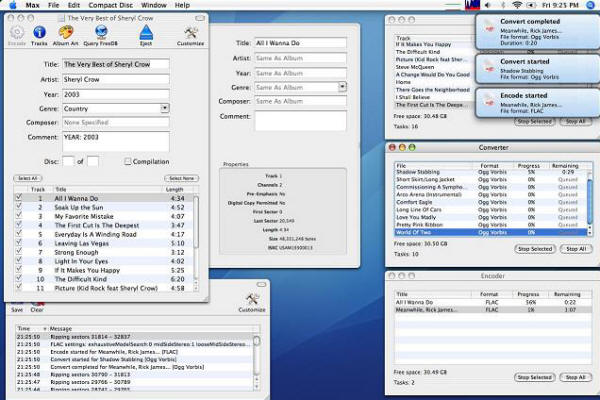The height and width of the screenshot is (400, 600).
Task: Select All I Wanna Do row in Encoder
Action: coord(493,302)
